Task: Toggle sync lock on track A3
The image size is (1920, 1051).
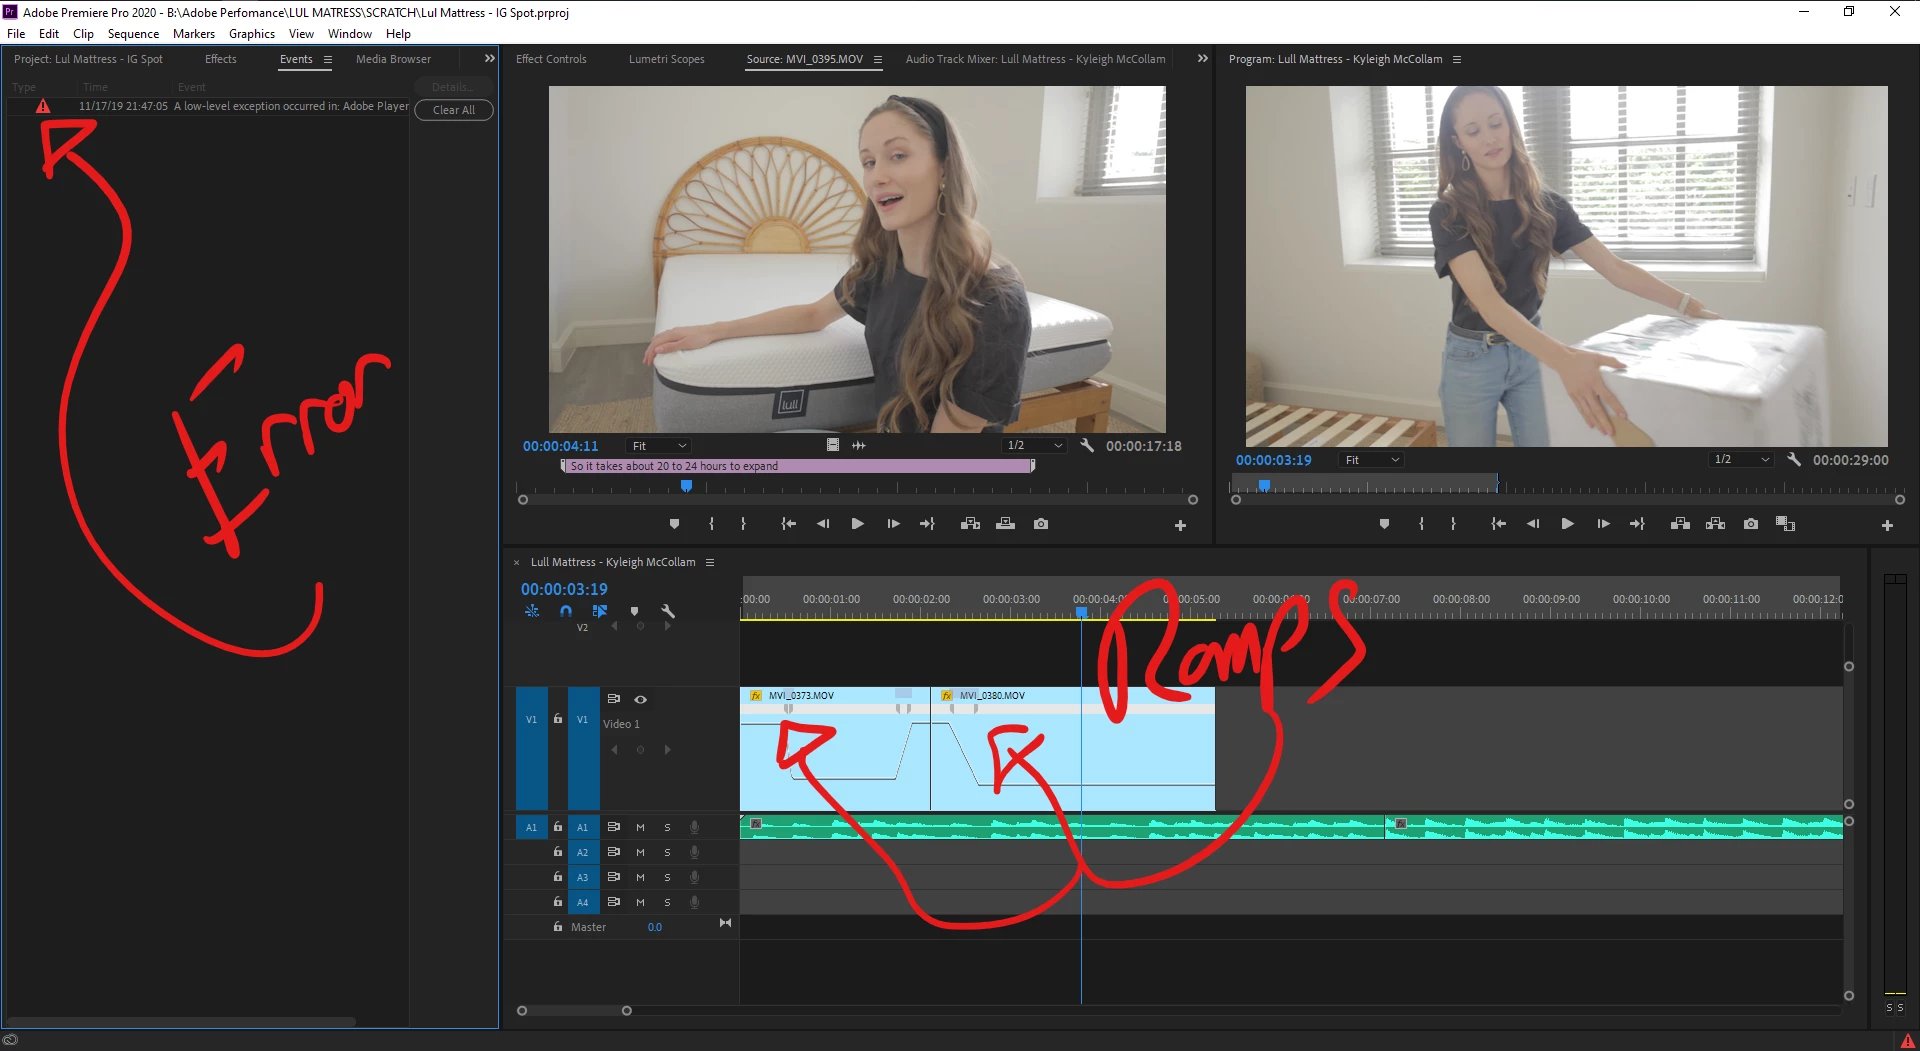Action: [614, 877]
